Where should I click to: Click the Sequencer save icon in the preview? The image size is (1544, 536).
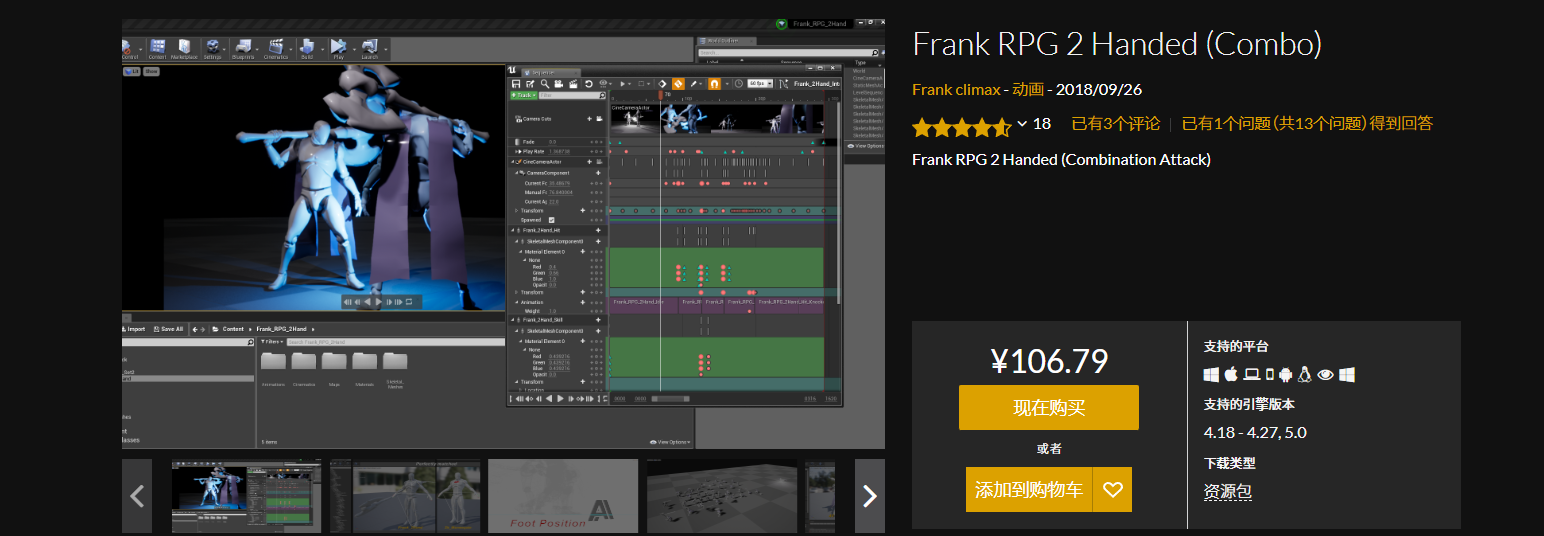516,84
